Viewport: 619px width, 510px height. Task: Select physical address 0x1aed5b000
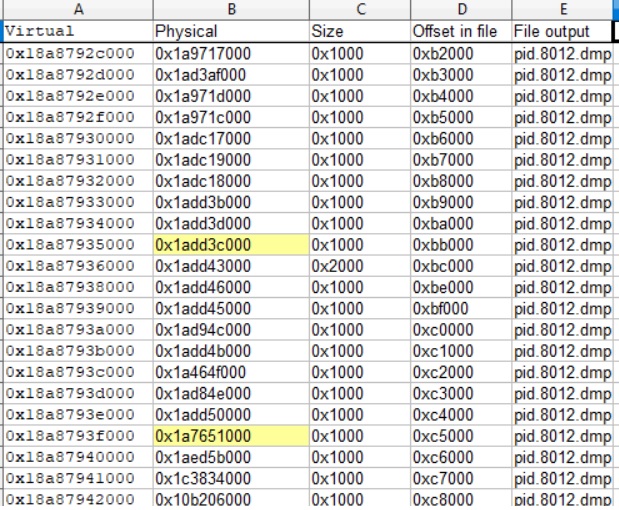(x=231, y=457)
